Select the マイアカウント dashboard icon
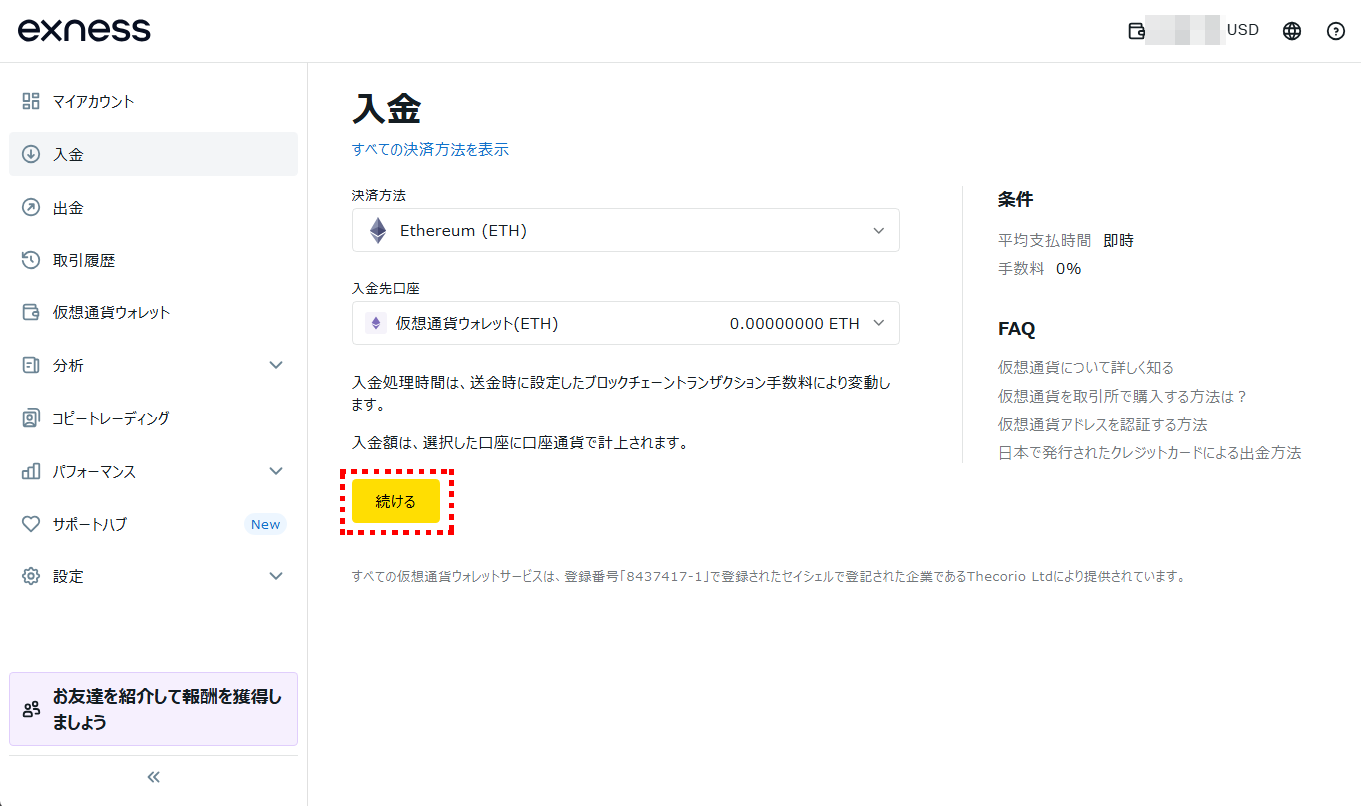This screenshot has height=806, width=1361. pos(29,101)
